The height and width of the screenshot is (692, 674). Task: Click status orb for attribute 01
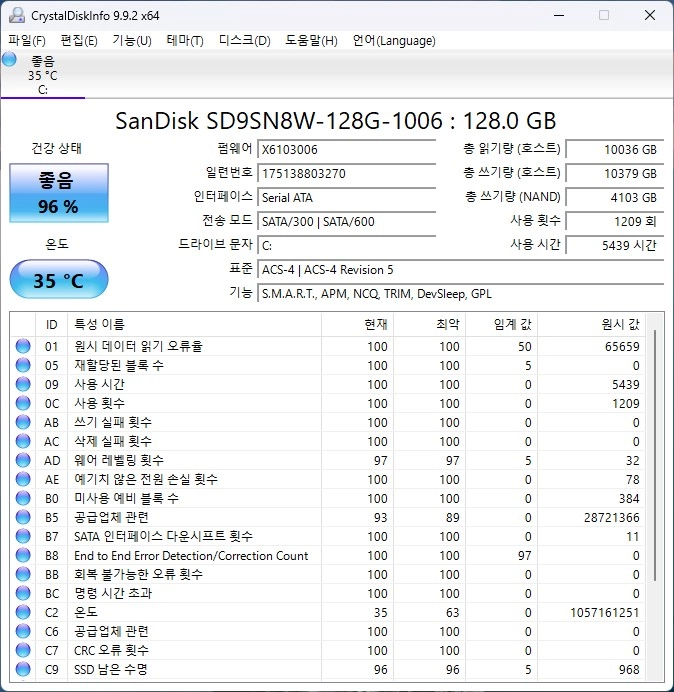23,346
